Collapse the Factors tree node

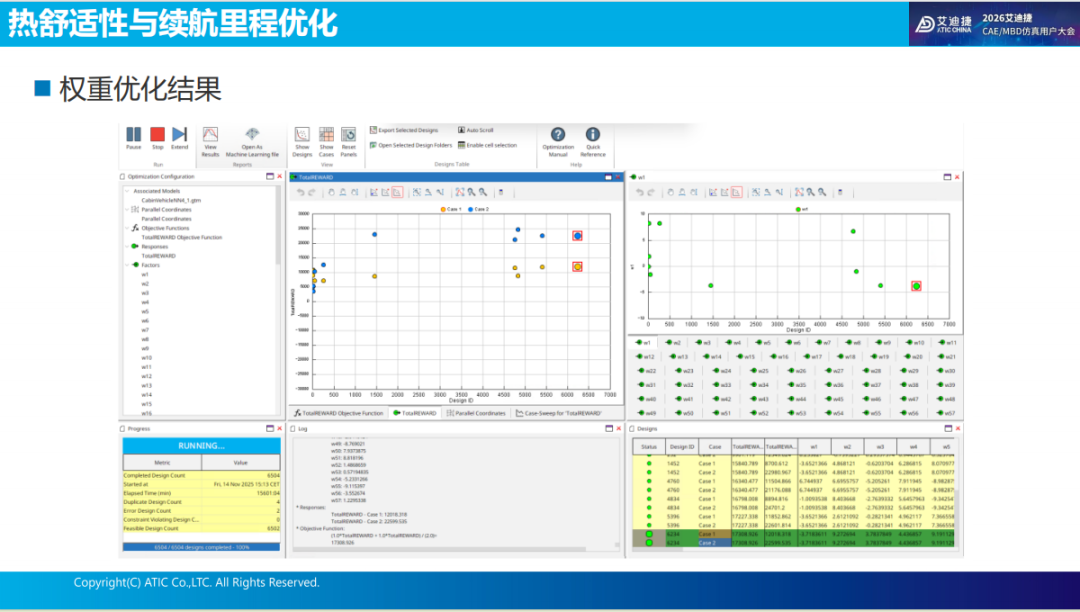pos(127,264)
